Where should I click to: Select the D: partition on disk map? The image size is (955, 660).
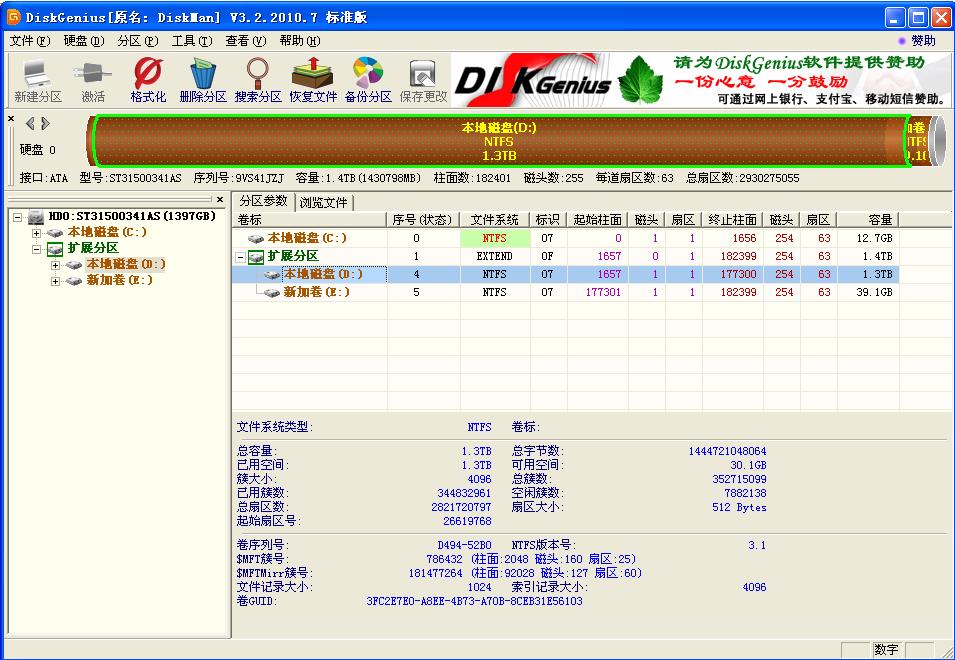(499, 141)
